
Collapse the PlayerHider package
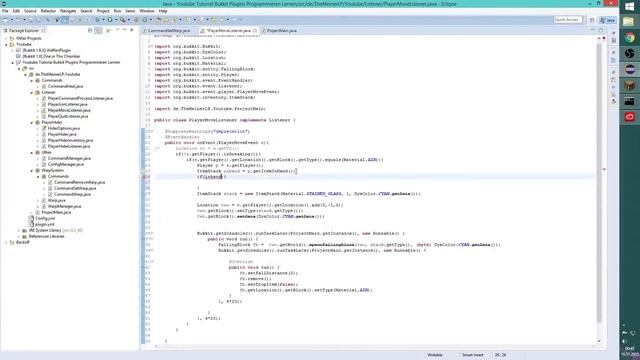coord(31,122)
